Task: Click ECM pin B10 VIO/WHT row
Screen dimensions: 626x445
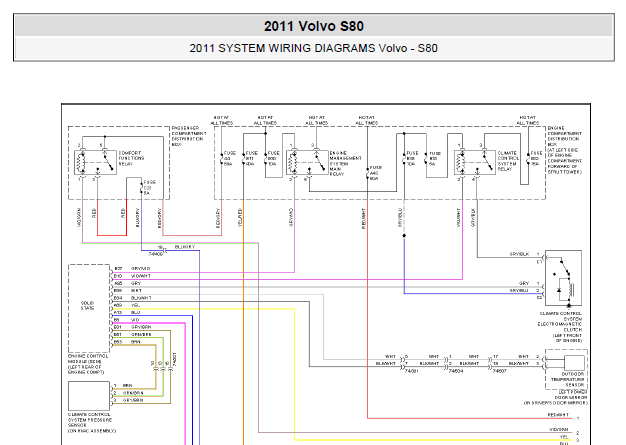Action: pyautogui.click(x=132, y=276)
